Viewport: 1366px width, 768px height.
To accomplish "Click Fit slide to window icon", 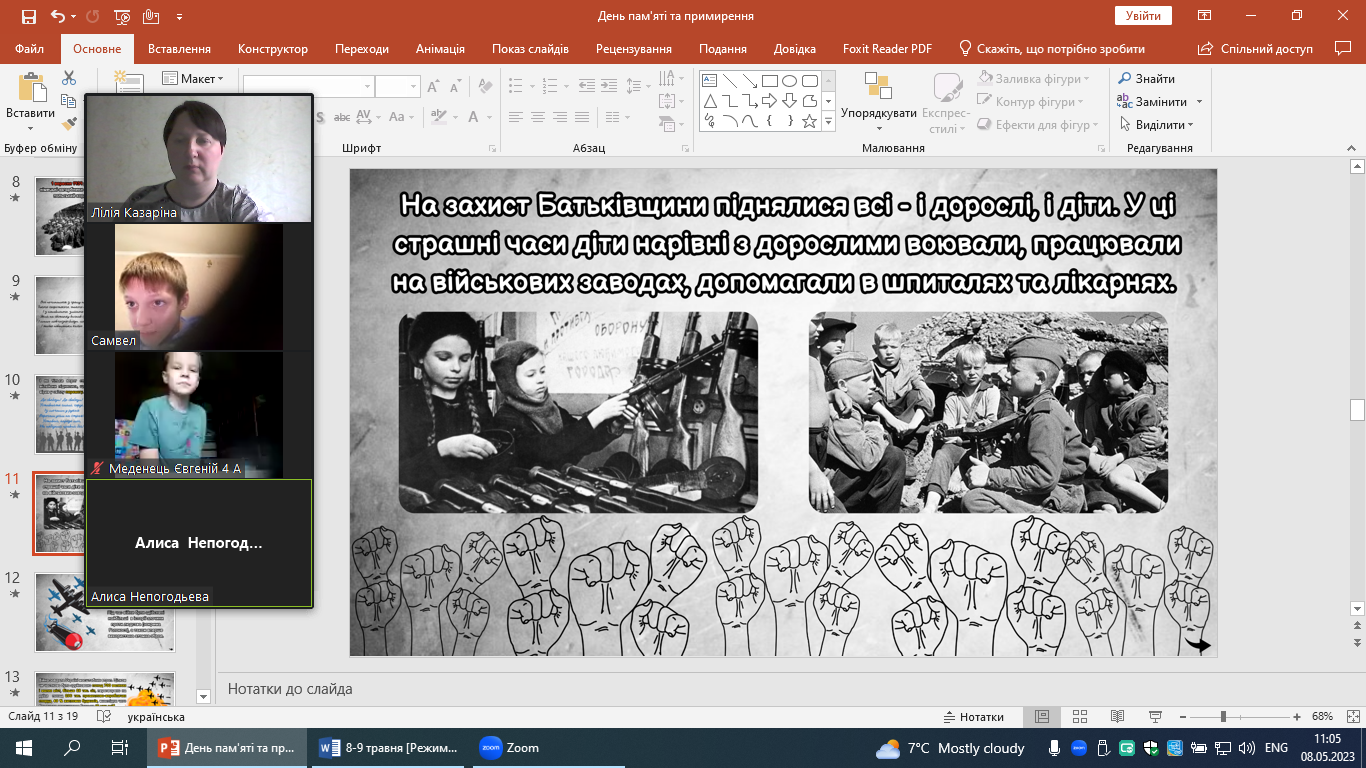I will (x=1352, y=717).
